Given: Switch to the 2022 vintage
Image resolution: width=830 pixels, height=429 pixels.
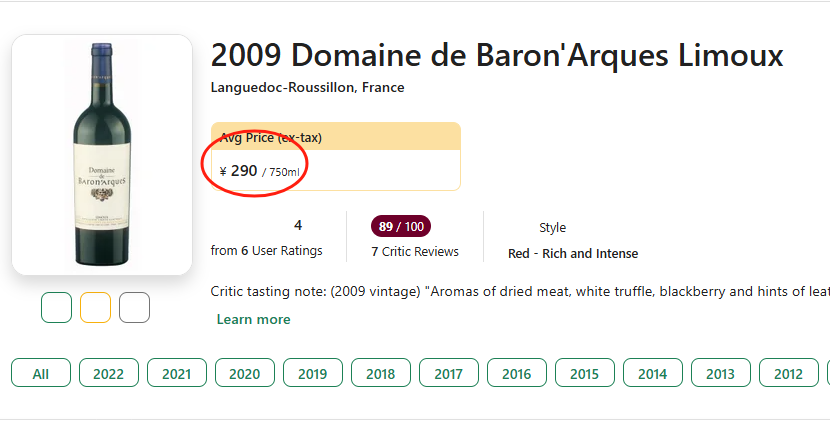Looking at the screenshot, I should coord(109,373).
